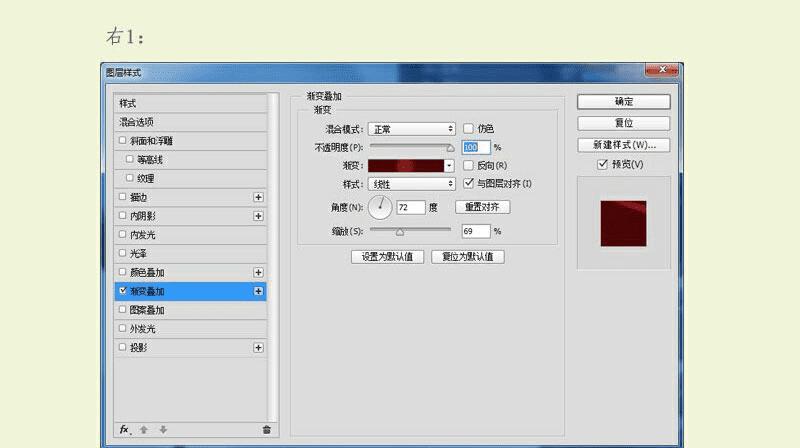The image size is (800, 448).
Task: Select the 图案叠加 row label
Action: (147, 310)
